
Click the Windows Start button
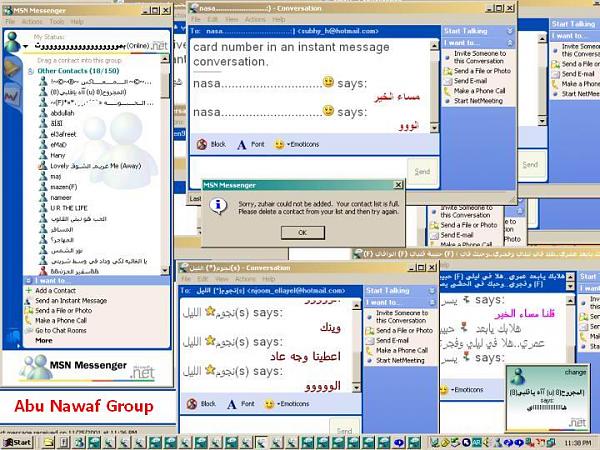pyautogui.click(x=17, y=441)
